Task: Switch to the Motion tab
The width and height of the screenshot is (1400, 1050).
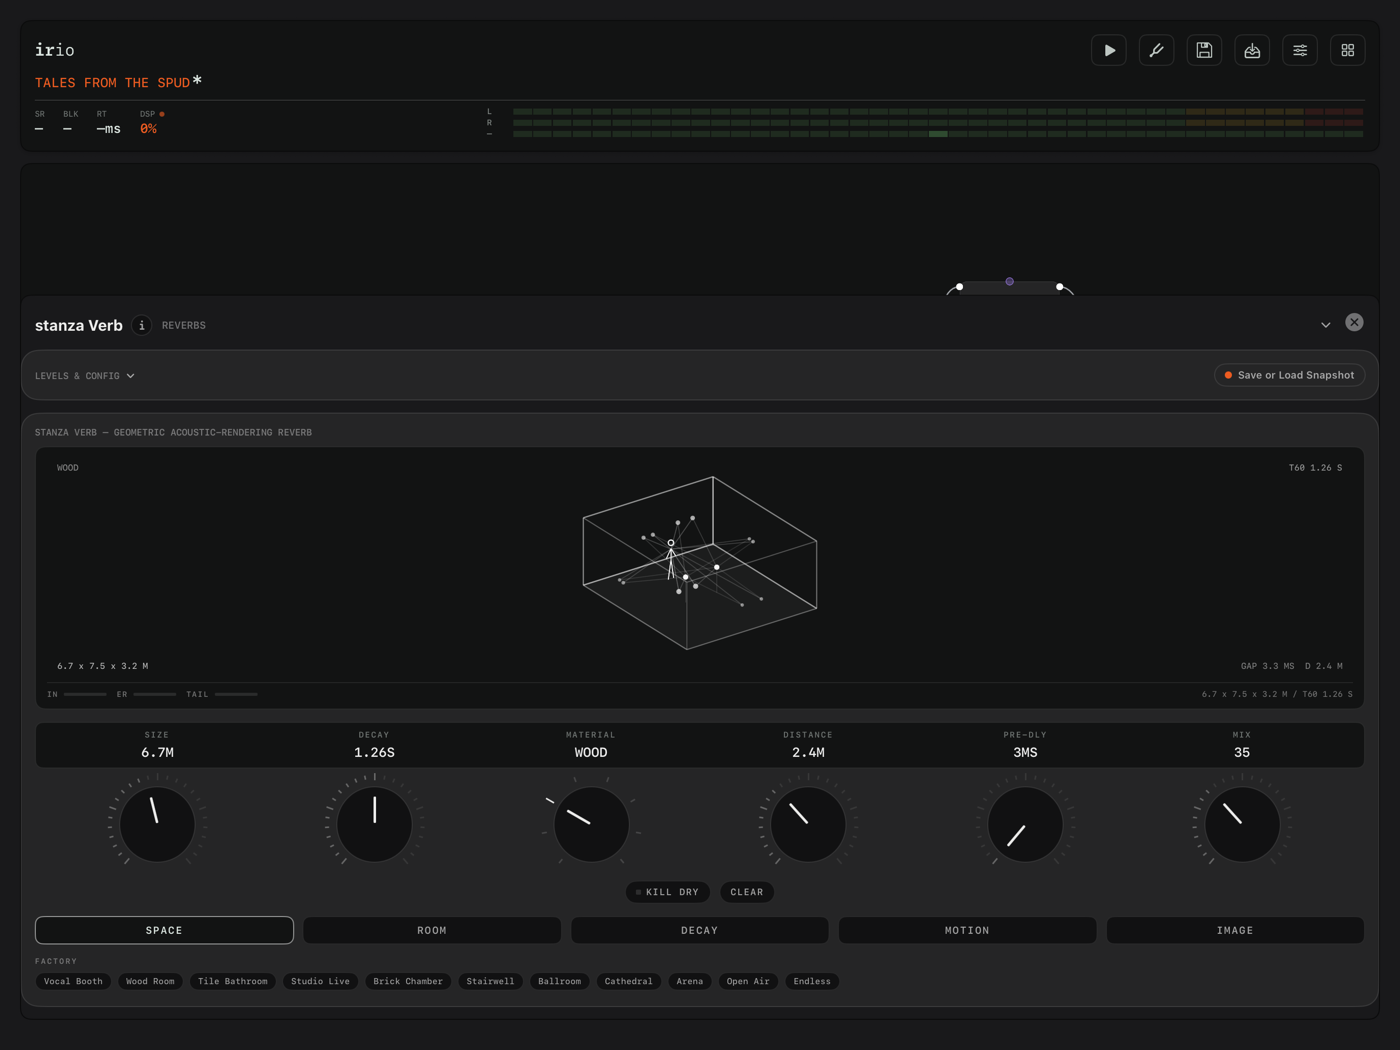Action: point(967,930)
